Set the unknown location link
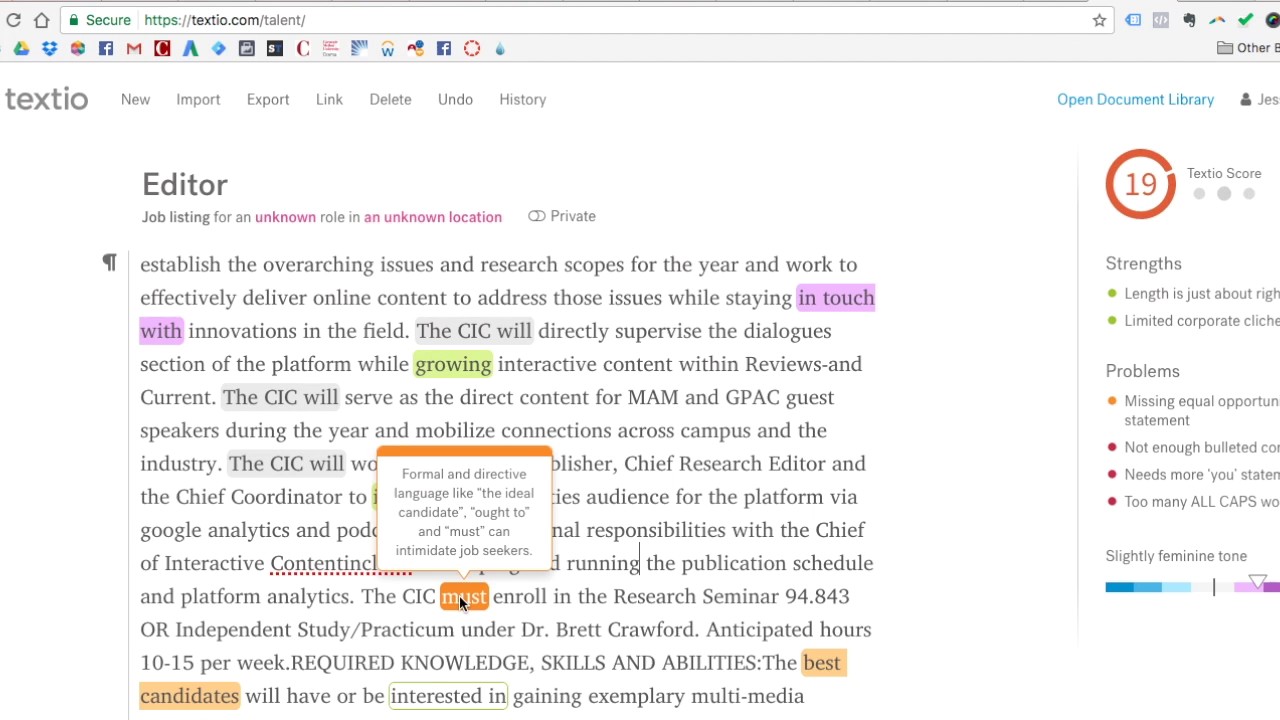This screenshot has width=1280, height=720. pyautogui.click(x=433, y=217)
